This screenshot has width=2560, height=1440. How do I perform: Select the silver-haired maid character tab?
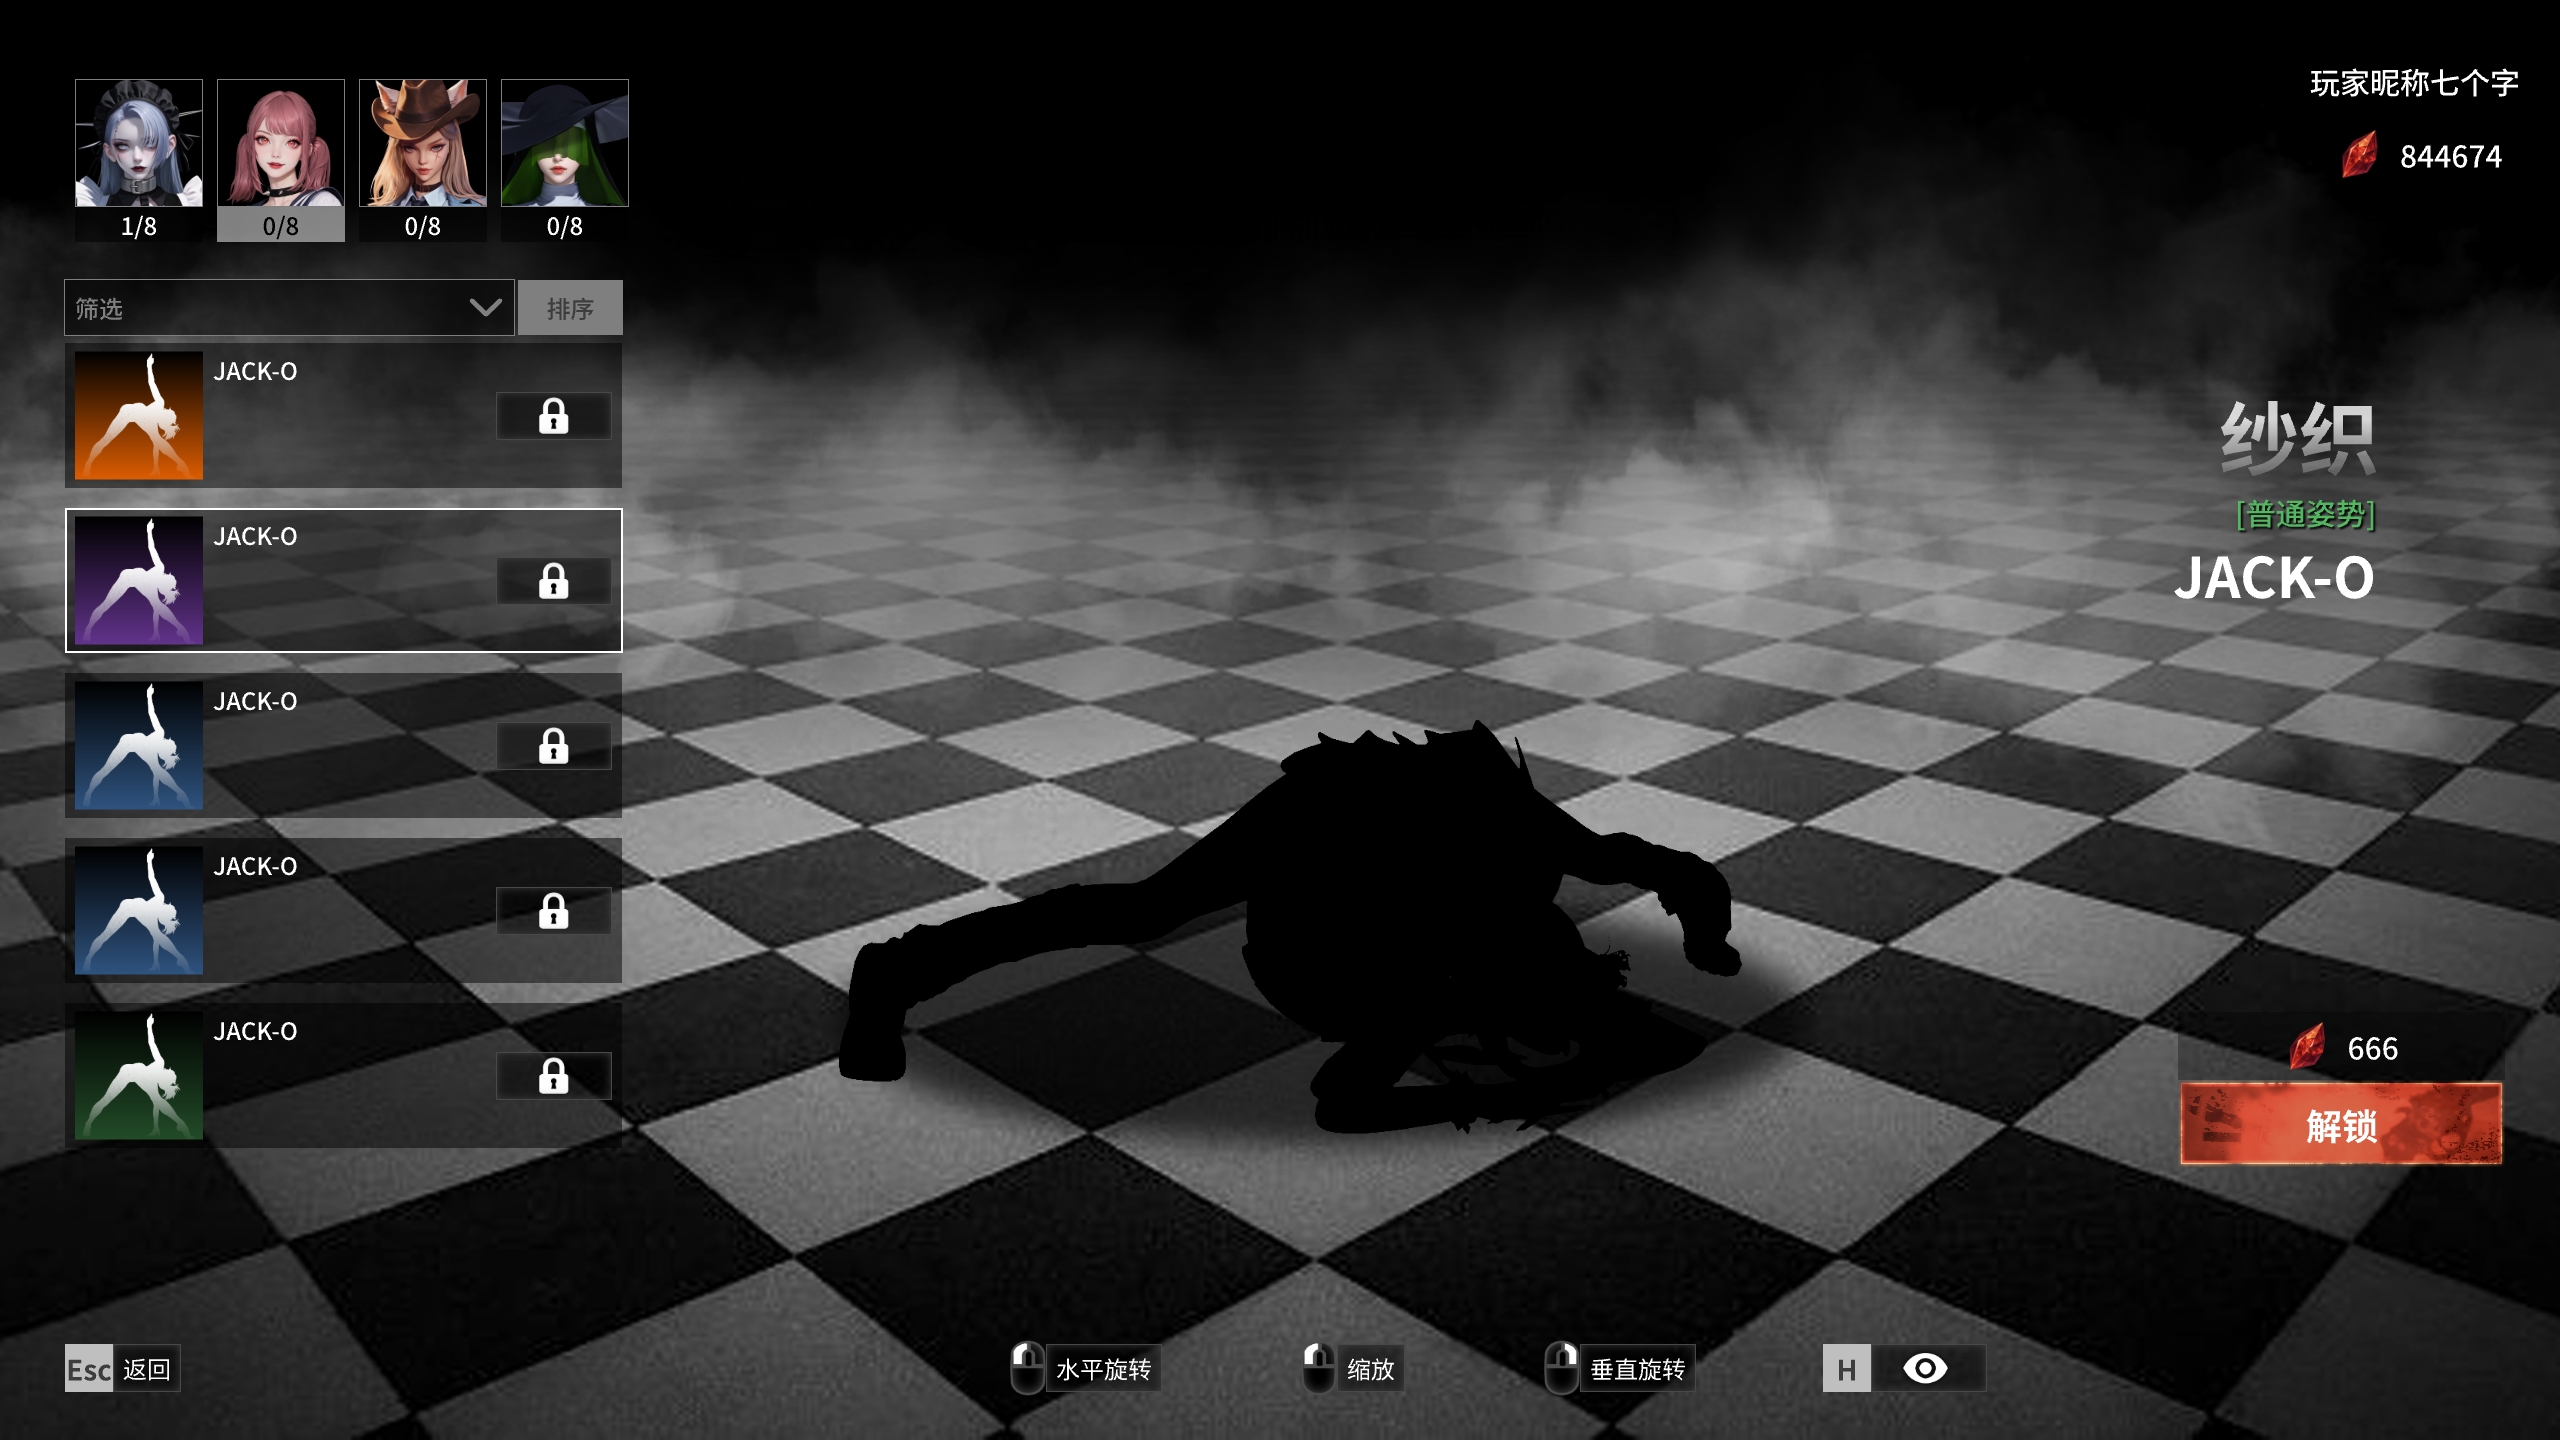click(x=139, y=144)
